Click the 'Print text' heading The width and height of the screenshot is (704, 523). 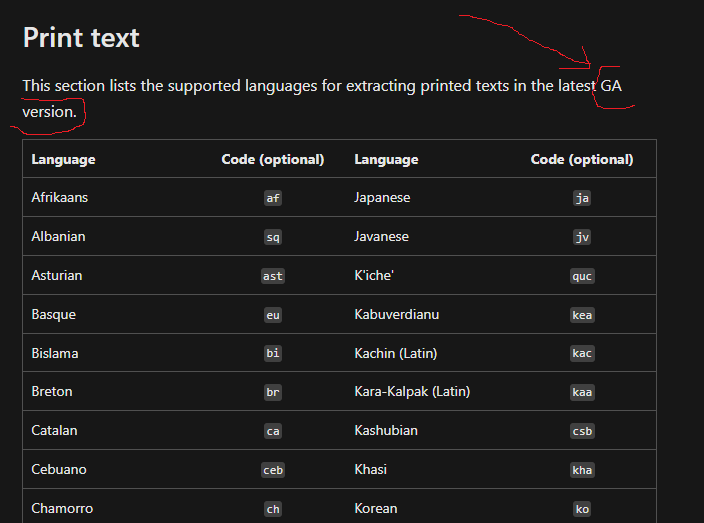[81, 38]
